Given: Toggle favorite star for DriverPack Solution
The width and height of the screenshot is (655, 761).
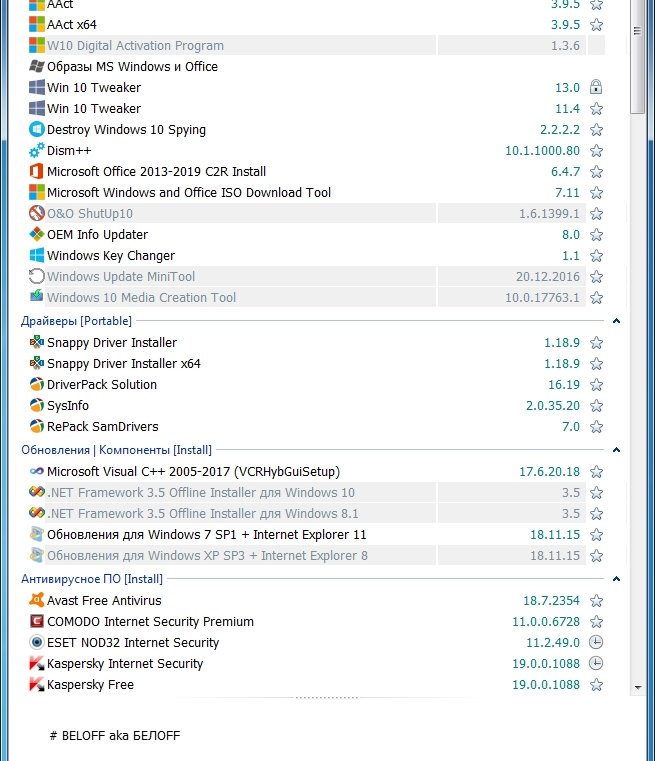Looking at the screenshot, I should coord(596,384).
